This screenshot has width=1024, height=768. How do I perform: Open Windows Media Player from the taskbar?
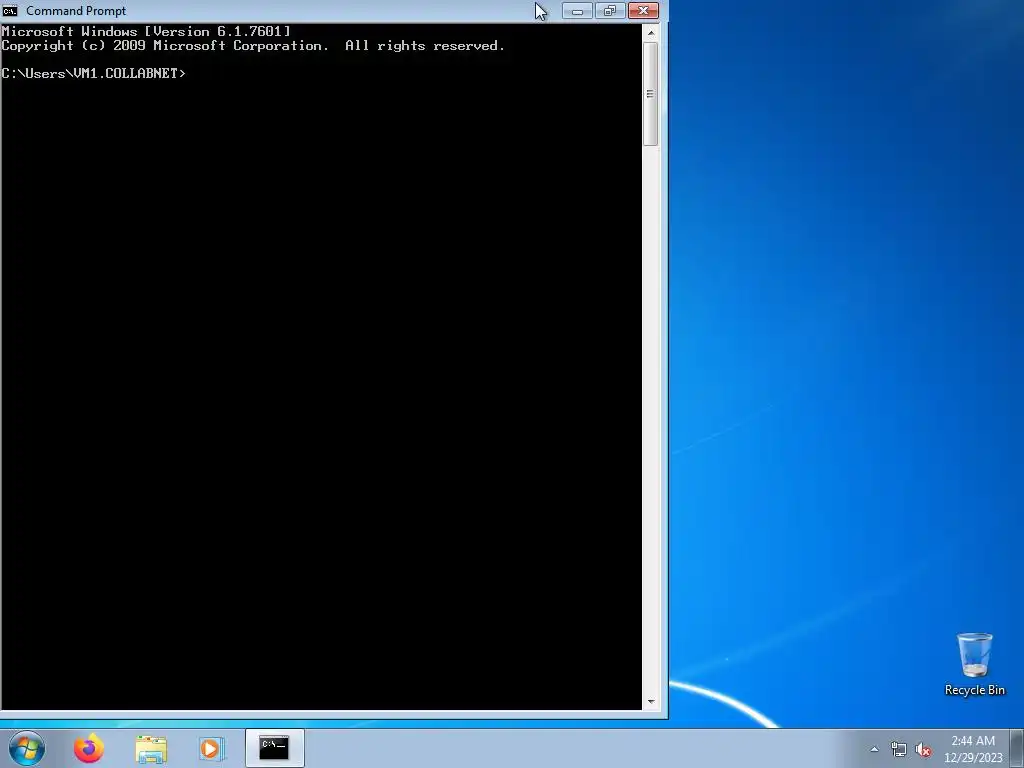click(x=211, y=748)
